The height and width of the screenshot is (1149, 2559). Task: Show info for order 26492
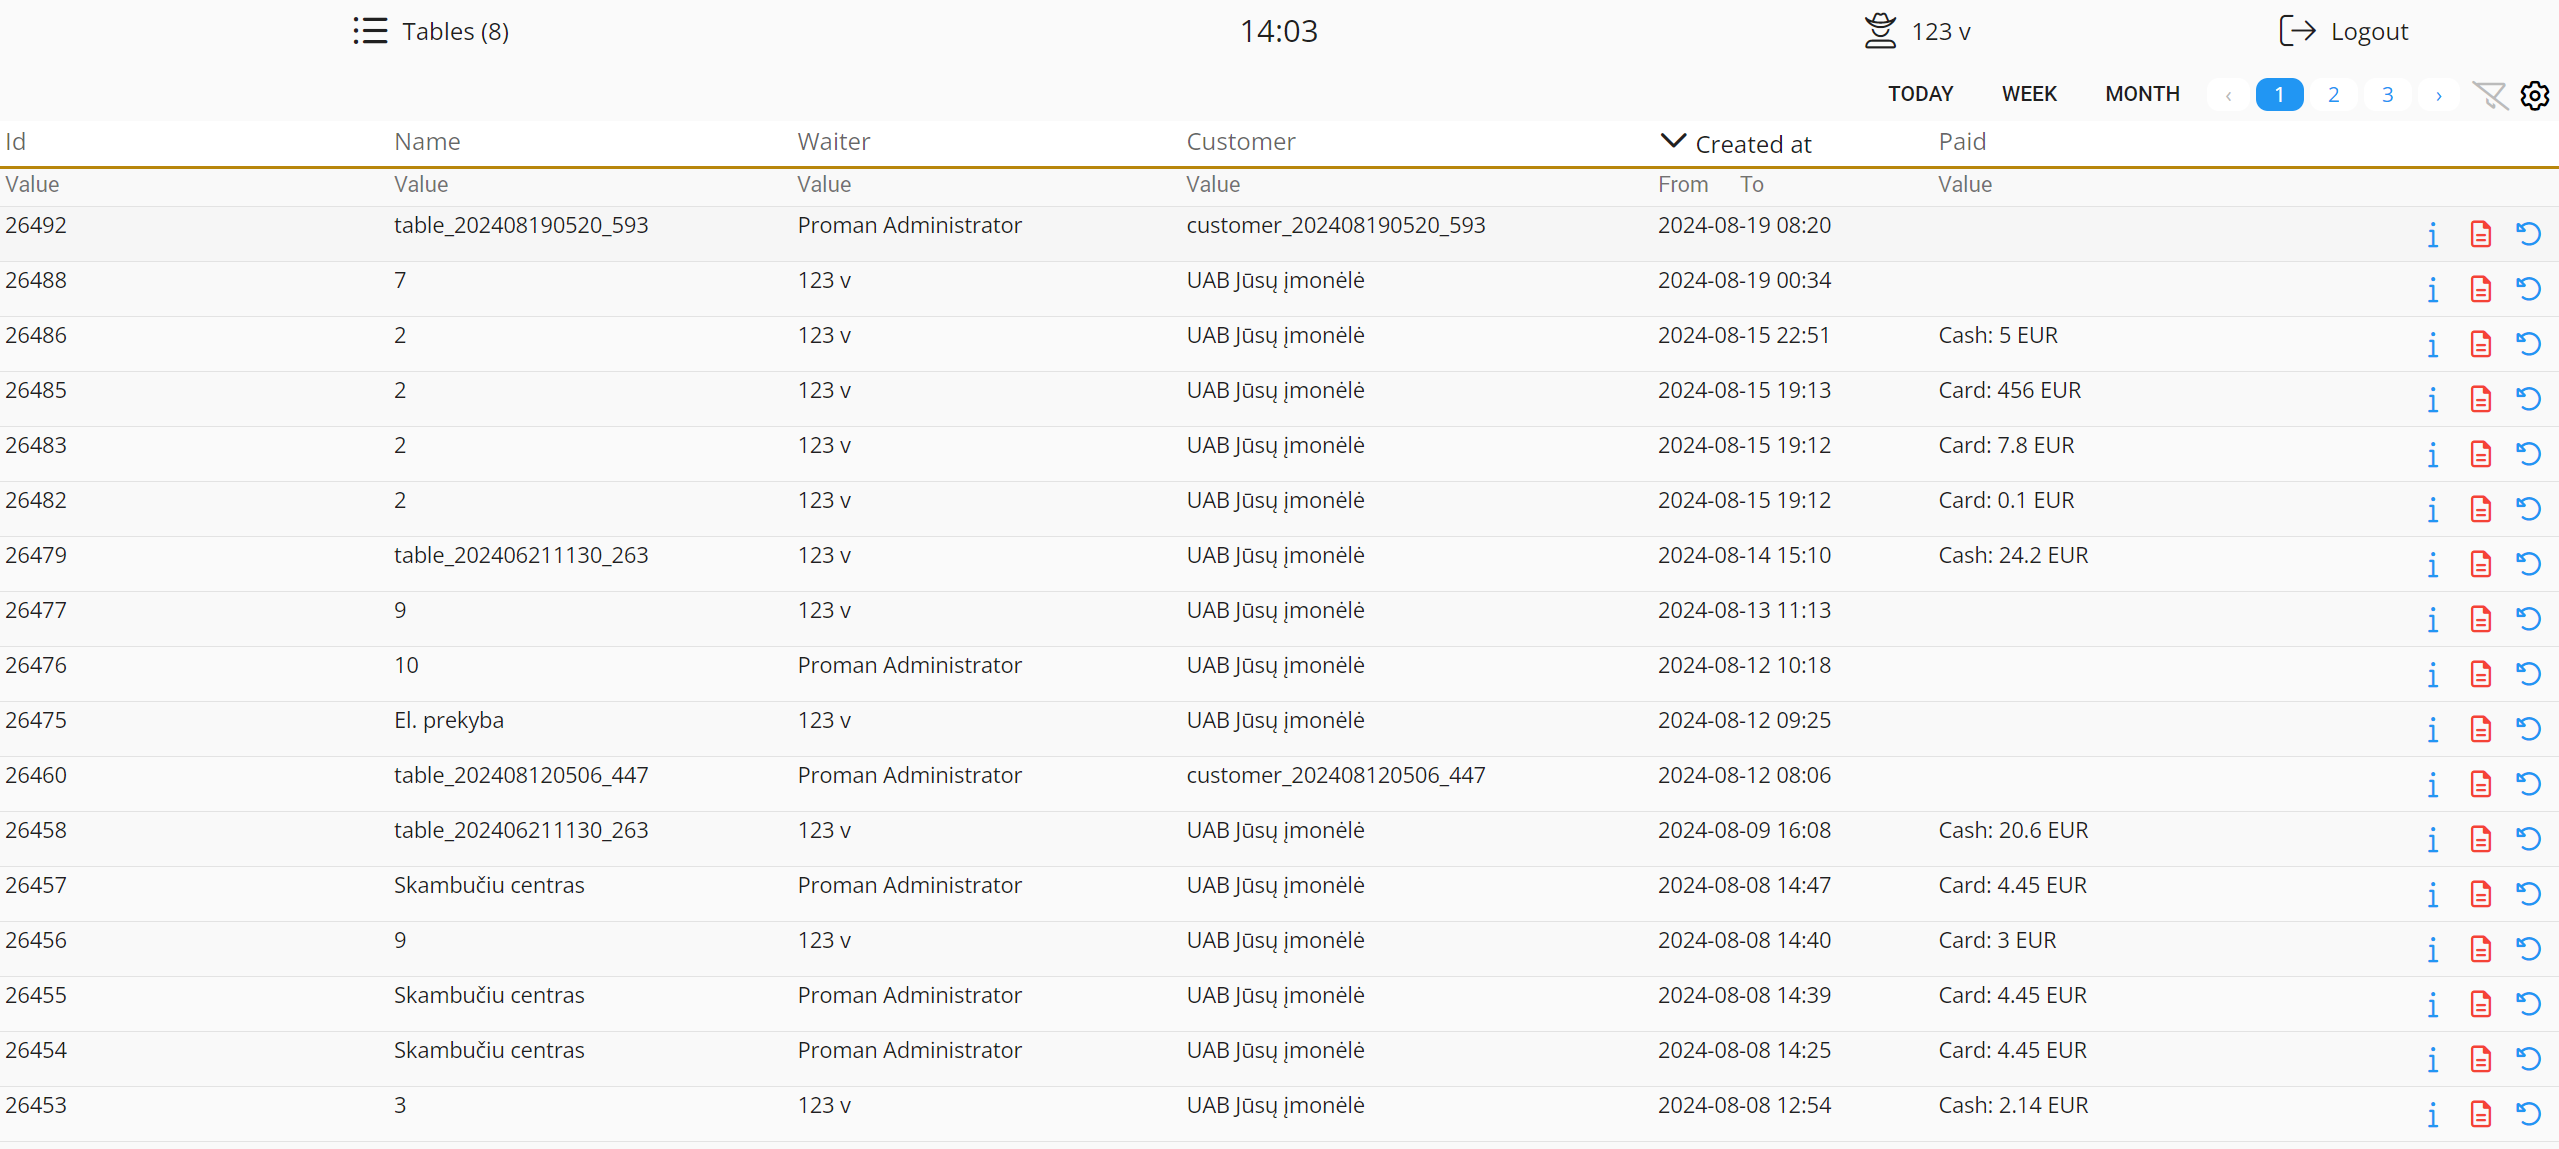coord(2433,235)
